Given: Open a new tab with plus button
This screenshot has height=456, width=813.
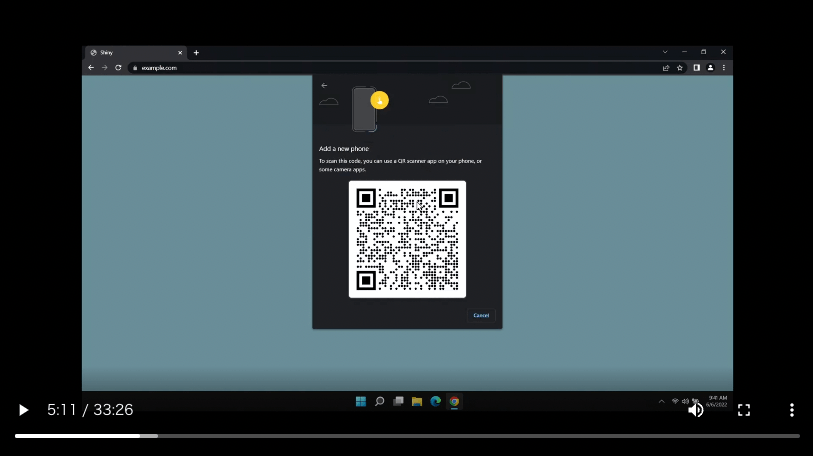Looking at the screenshot, I should (x=196, y=52).
